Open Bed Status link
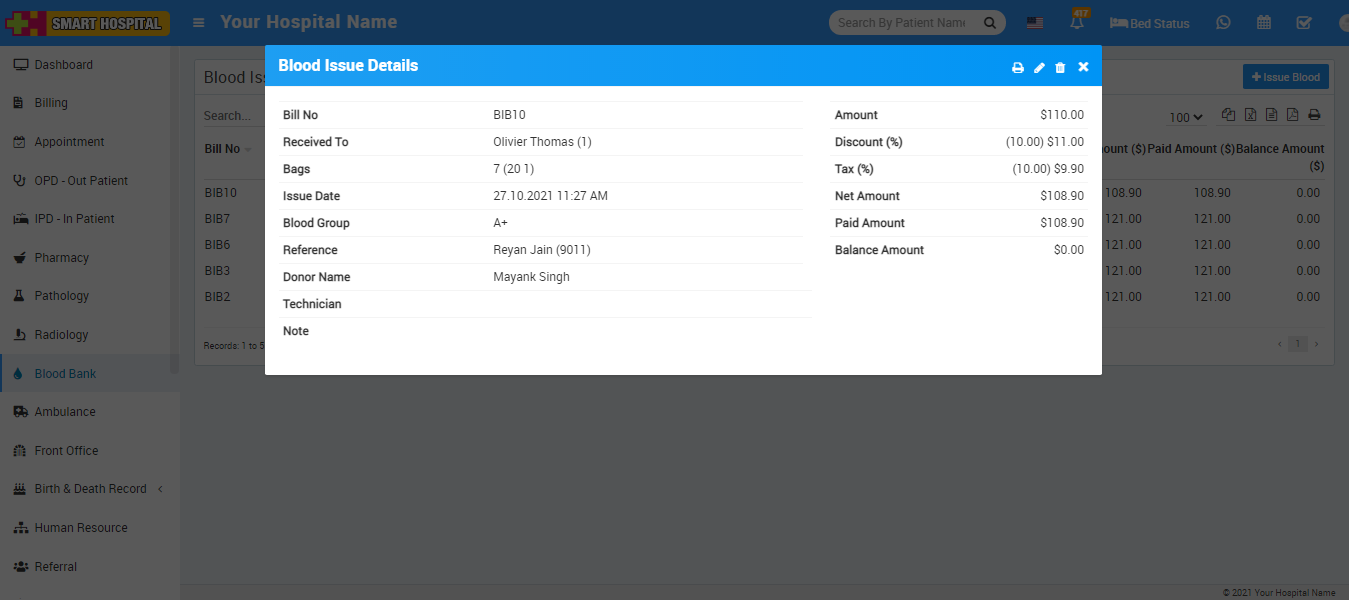 tap(1150, 23)
